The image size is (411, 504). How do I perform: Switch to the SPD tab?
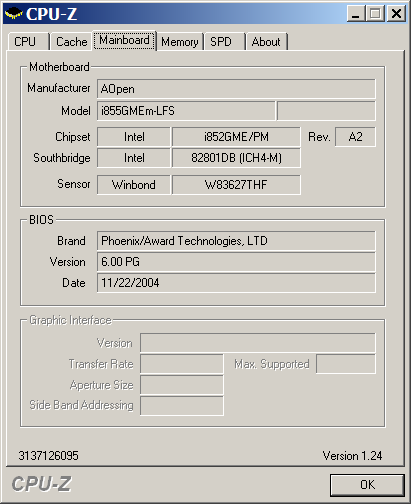[225, 42]
